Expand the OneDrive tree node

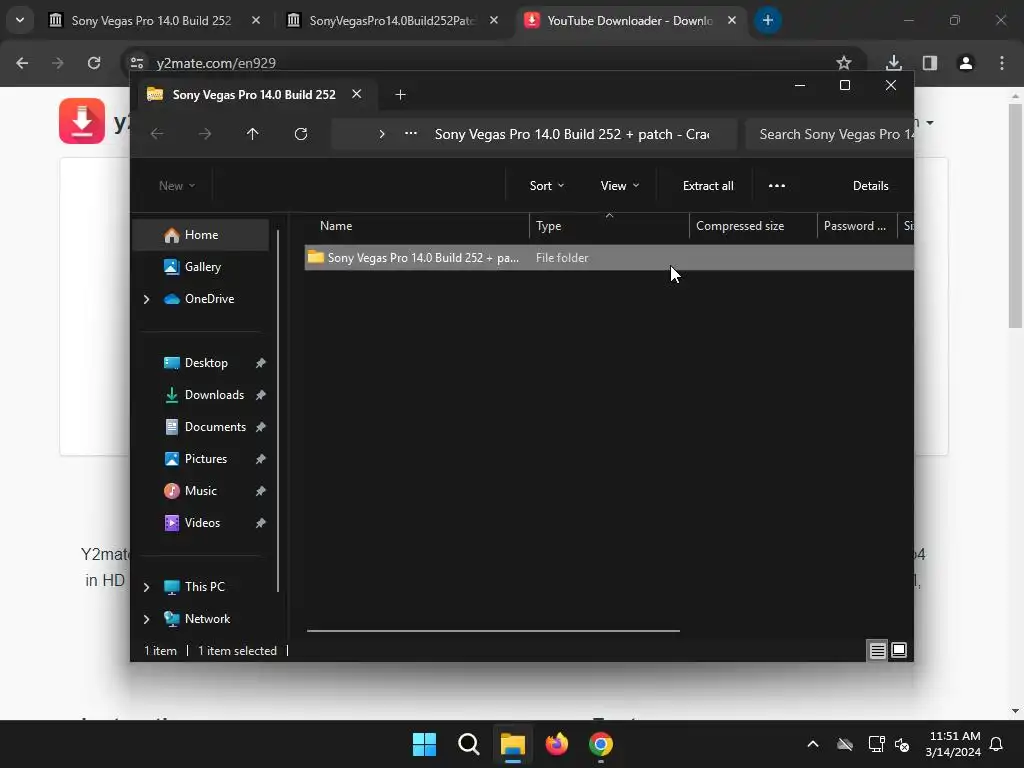(146, 299)
